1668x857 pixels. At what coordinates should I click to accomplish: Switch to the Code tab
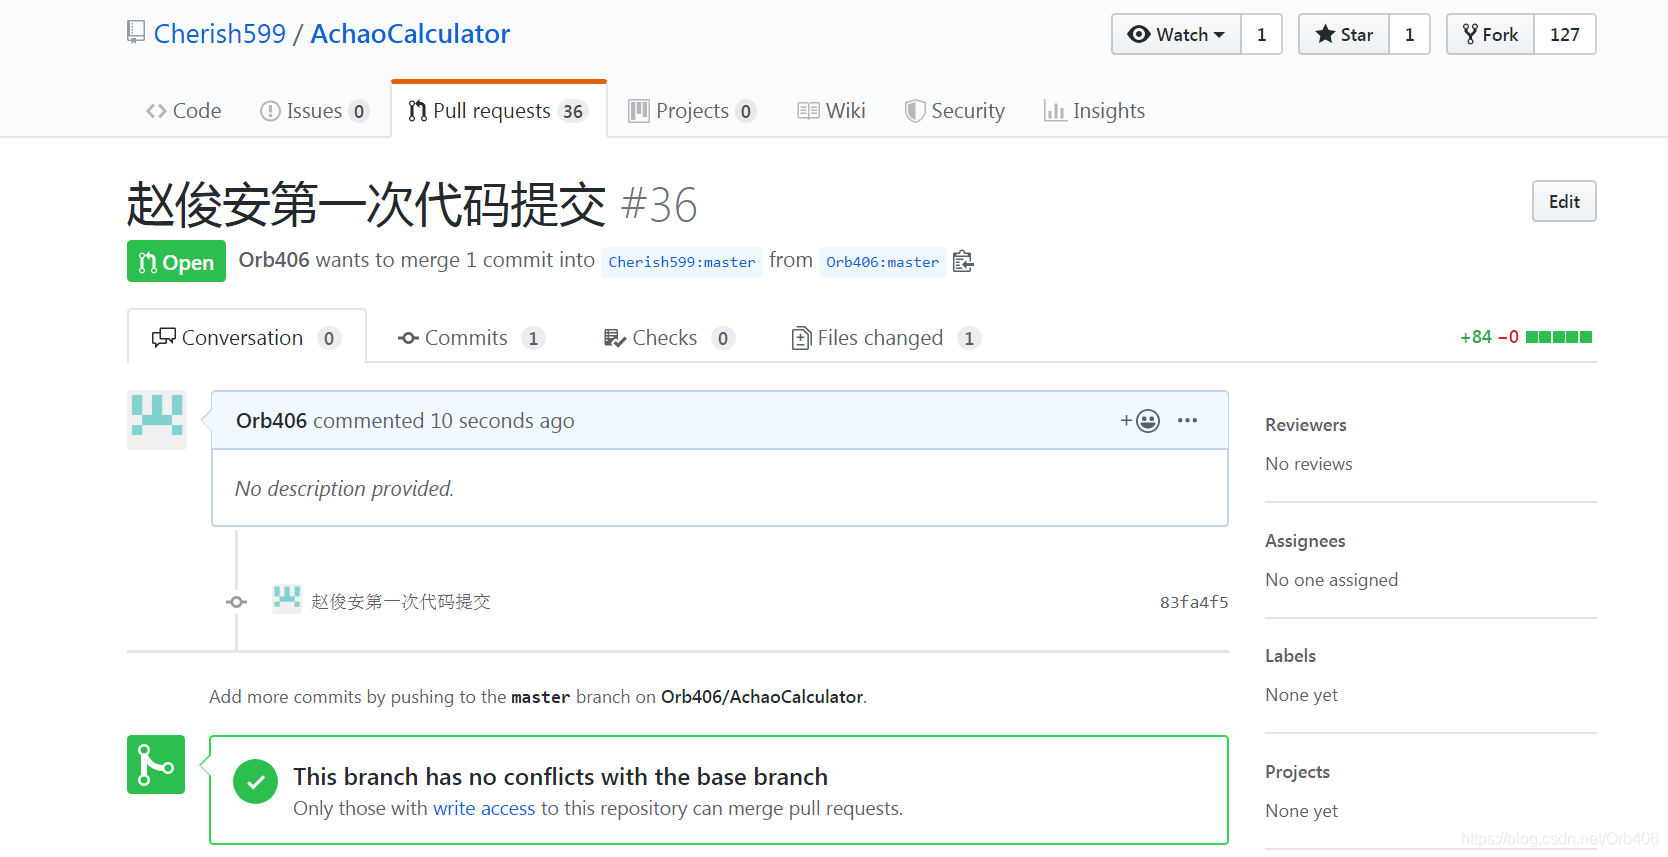(x=184, y=111)
